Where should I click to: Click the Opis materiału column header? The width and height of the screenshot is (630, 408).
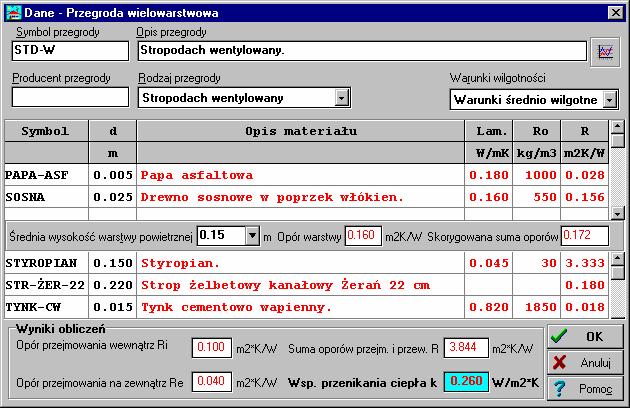(x=301, y=131)
